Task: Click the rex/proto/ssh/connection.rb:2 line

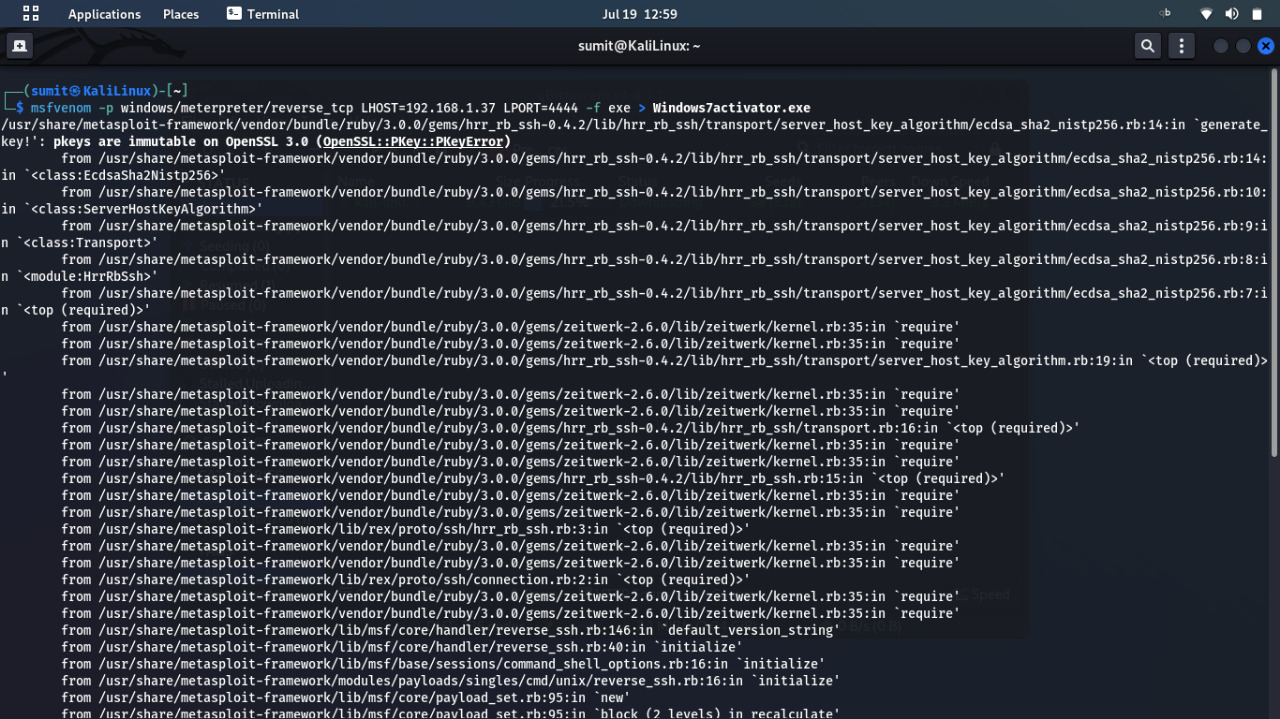Action: coord(405,580)
